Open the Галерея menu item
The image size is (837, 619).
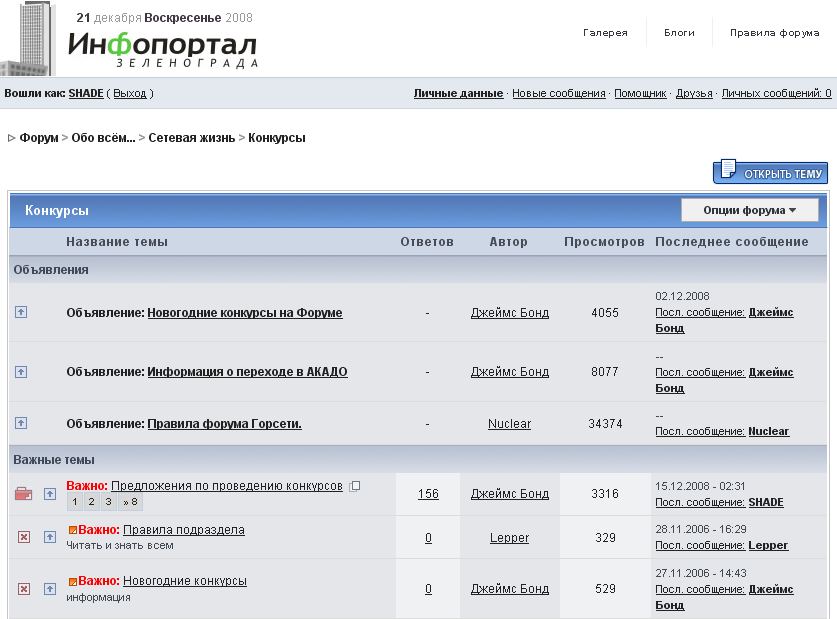pos(605,33)
